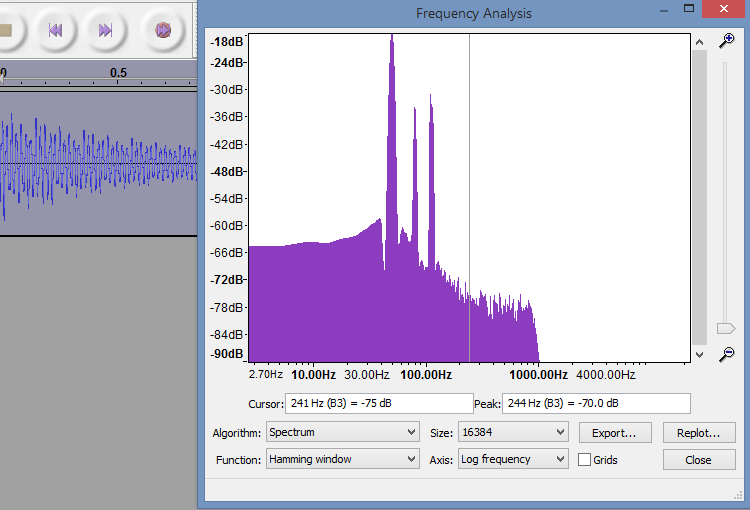Click the plot's vertical scrollbar track
The width and height of the screenshot is (750, 510).
point(699,197)
